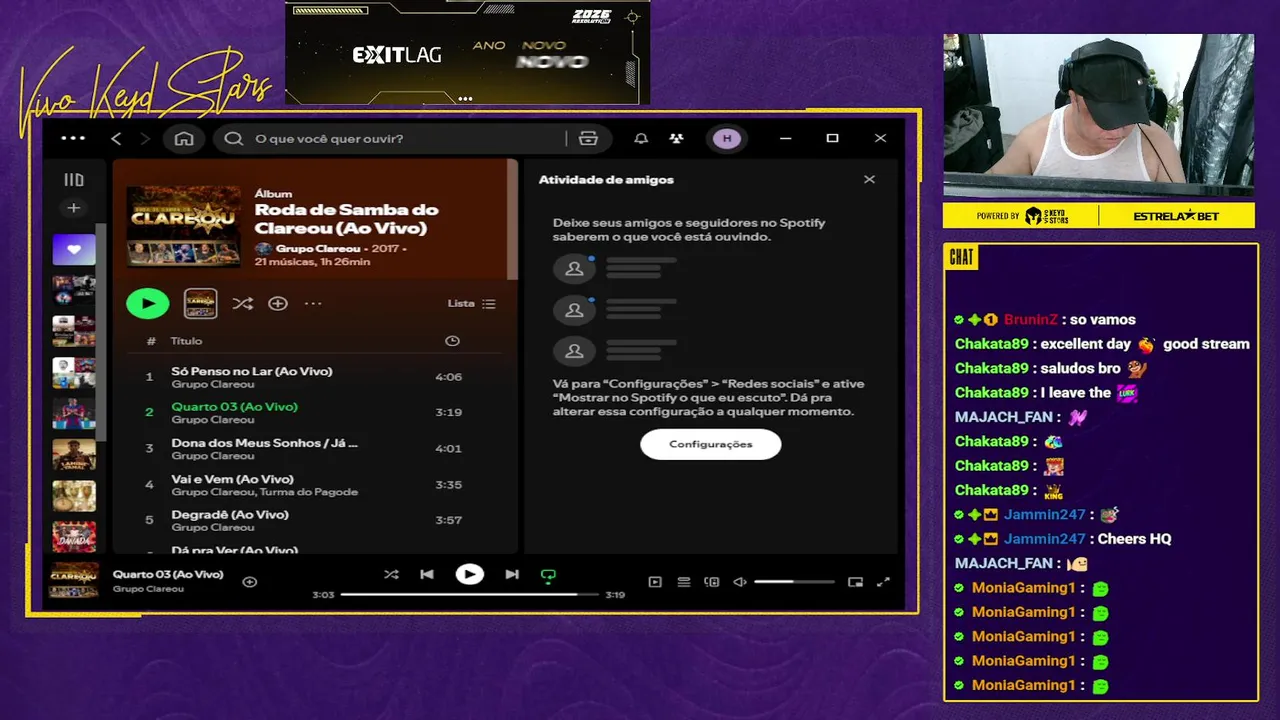Click the ExitLag banner above Spotify
The width and height of the screenshot is (1280, 720).
(x=468, y=52)
